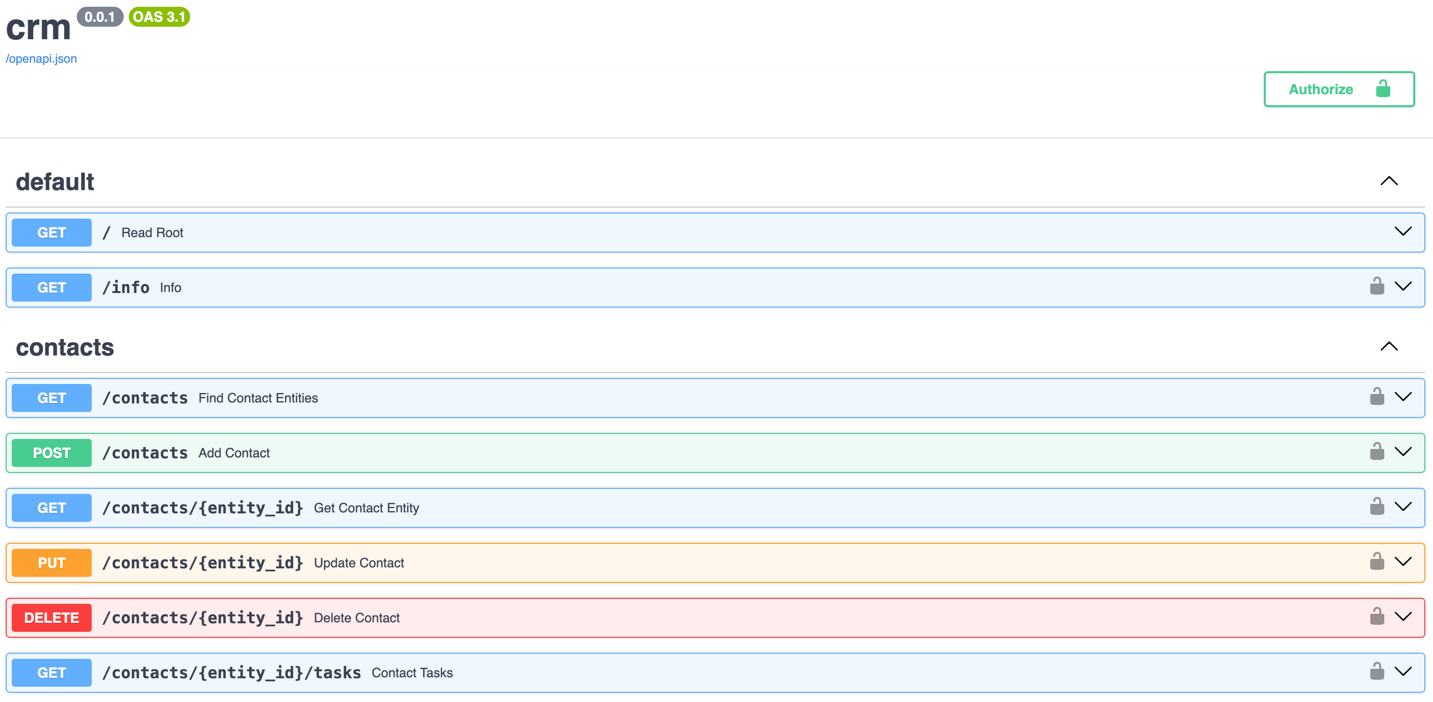Click lock icon on Find Contact Entities row
Image resolution: width=1433 pixels, height=702 pixels.
(x=1377, y=396)
